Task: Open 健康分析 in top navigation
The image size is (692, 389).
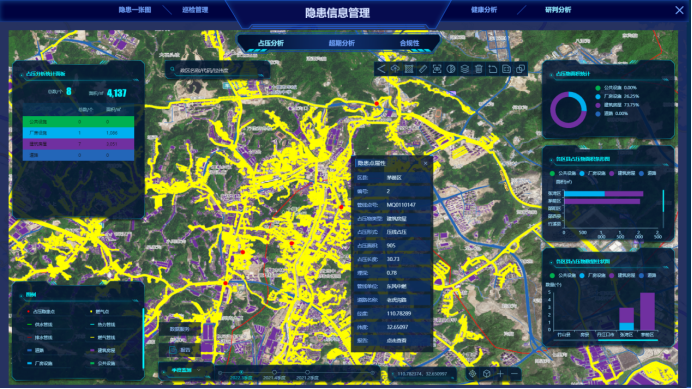Action: click(x=484, y=10)
